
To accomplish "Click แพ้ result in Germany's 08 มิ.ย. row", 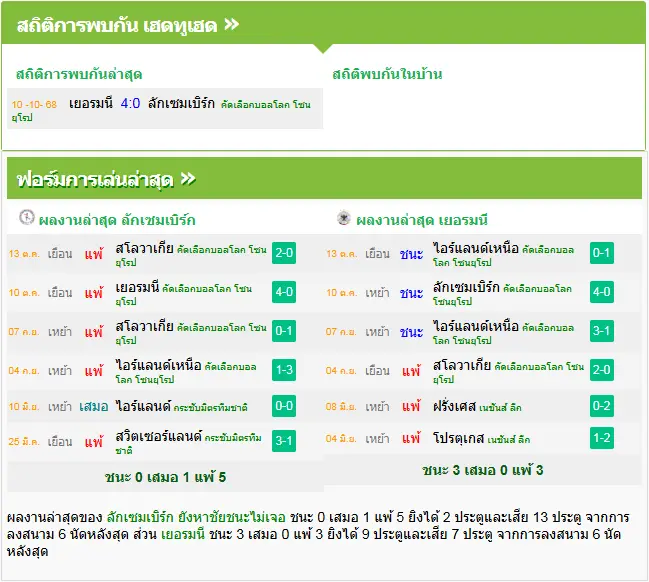I will point(411,406).
